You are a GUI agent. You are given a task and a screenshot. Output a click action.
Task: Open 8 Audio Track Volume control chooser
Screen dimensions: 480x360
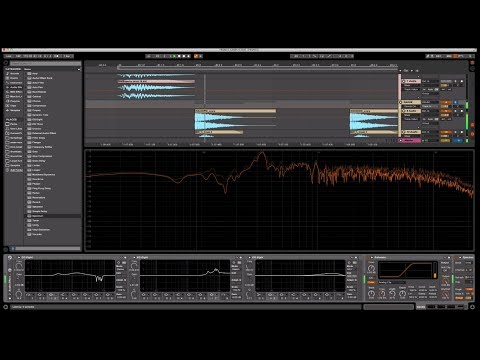411,119
